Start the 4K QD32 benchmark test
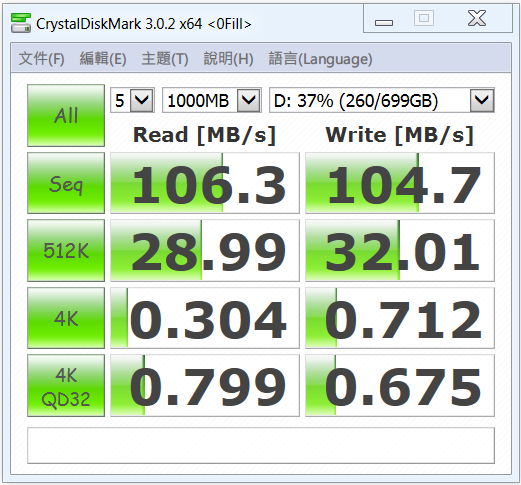This screenshot has width=521, height=485. coord(66,386)
